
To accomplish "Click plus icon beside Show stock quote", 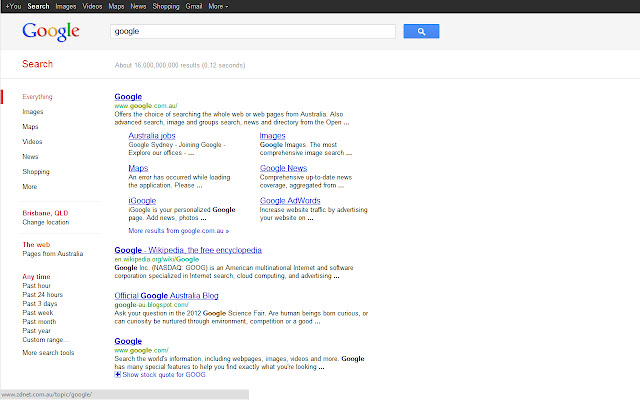I will 118,375.
